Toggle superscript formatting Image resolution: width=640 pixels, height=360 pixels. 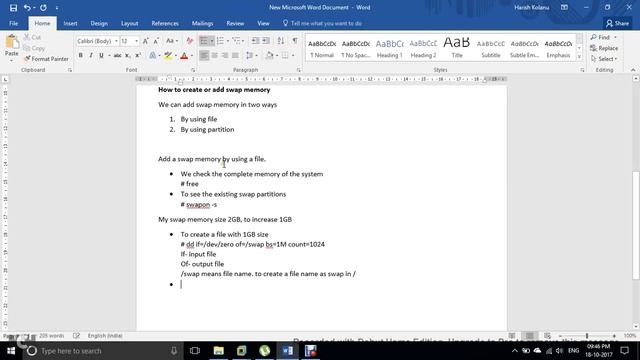pyautogui.click(x=138, y=56)
